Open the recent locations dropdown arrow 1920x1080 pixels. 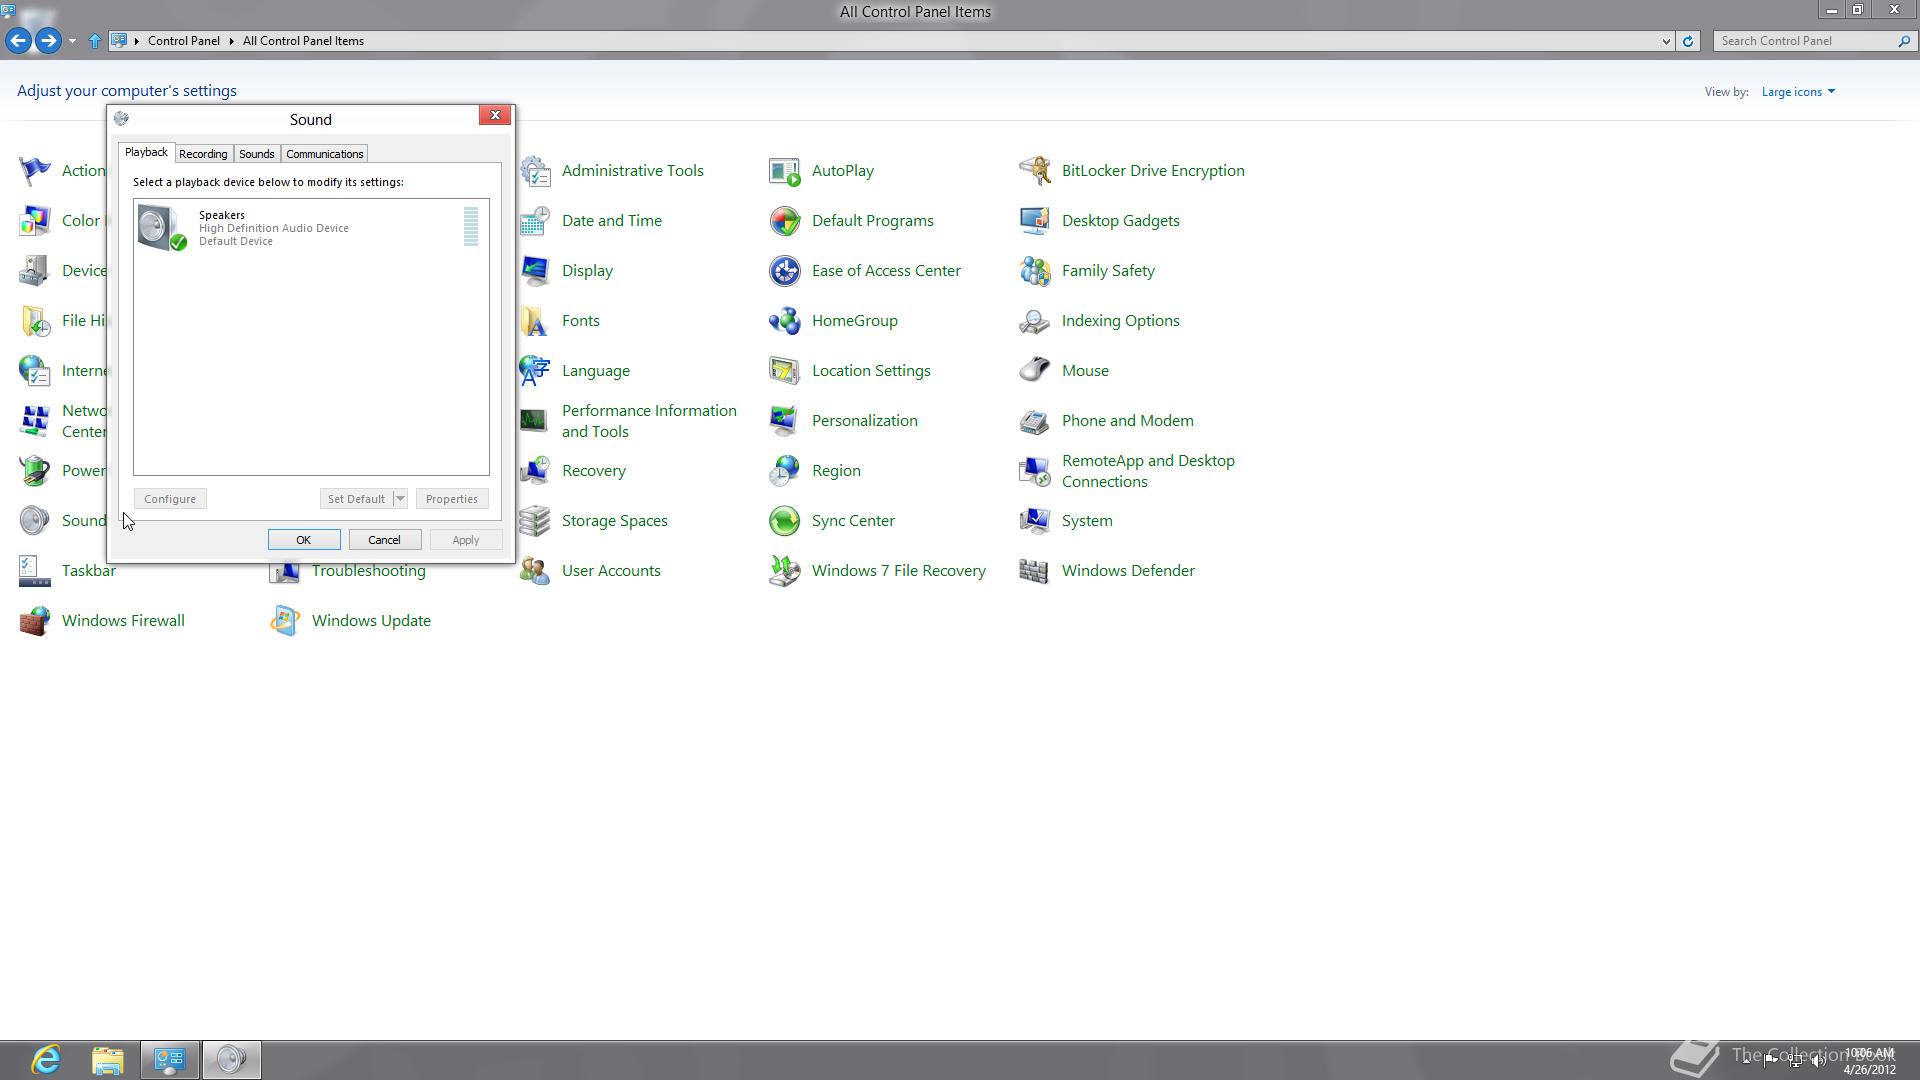click(72, 41)
